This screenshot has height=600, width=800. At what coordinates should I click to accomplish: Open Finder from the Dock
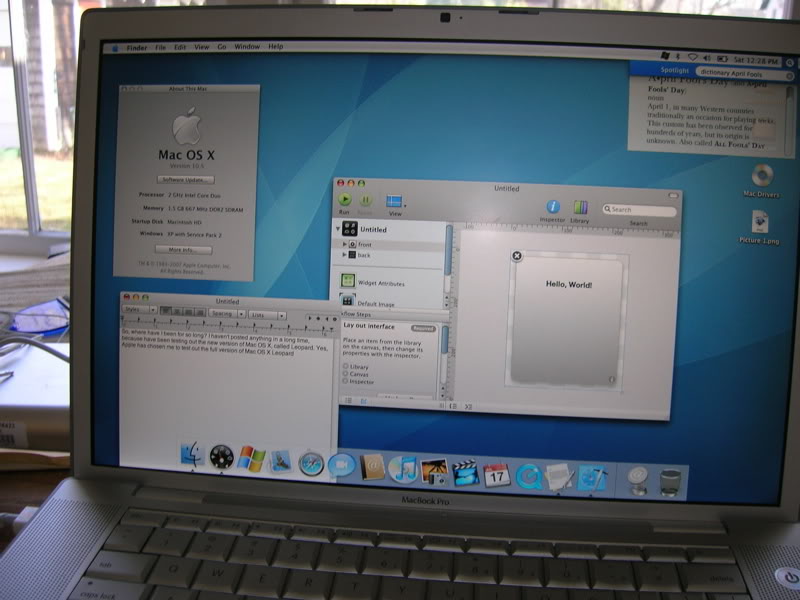[192, 454]
